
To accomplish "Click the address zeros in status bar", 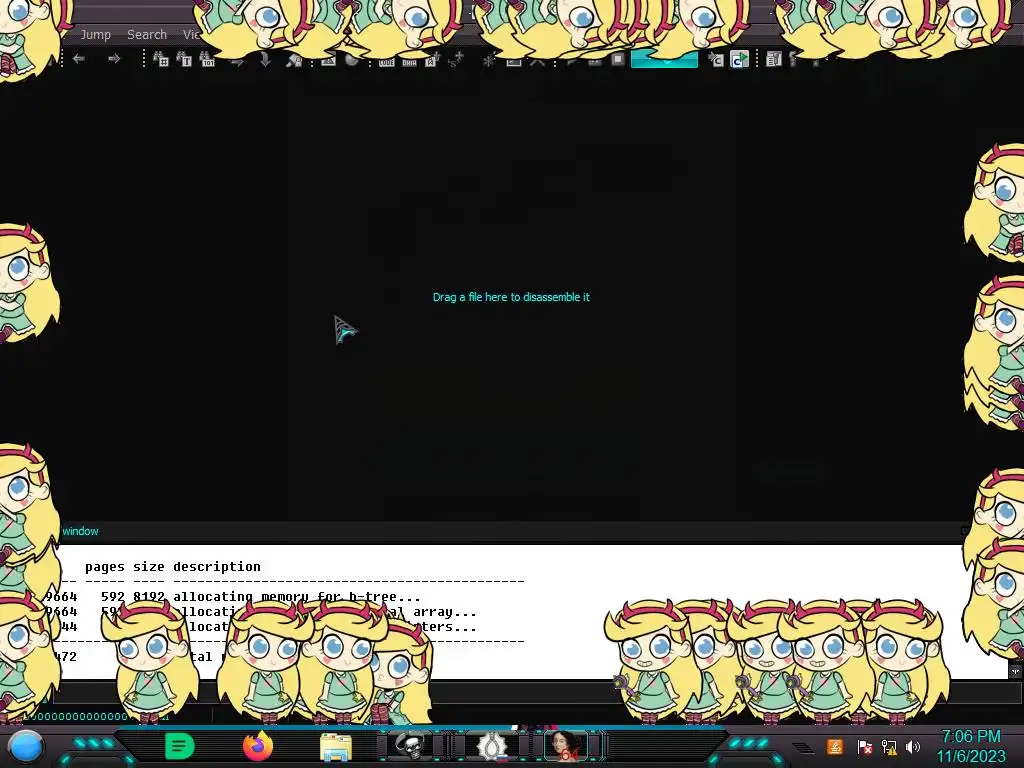I will 78,716.
